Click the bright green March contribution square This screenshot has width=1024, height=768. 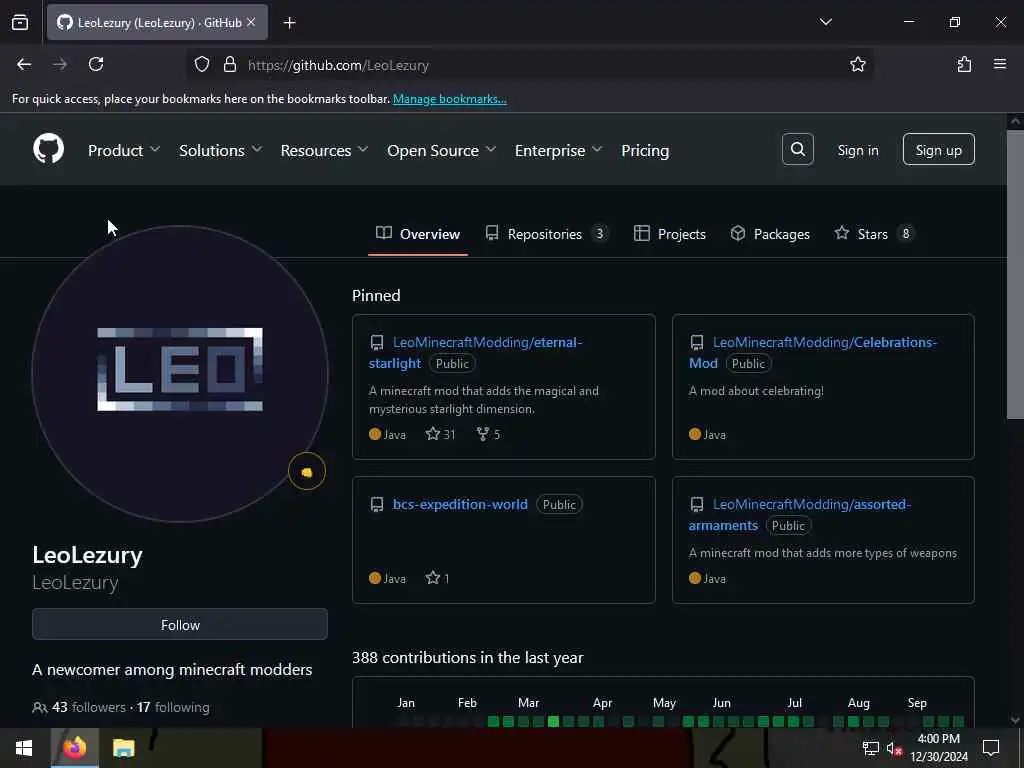[553, 722]
